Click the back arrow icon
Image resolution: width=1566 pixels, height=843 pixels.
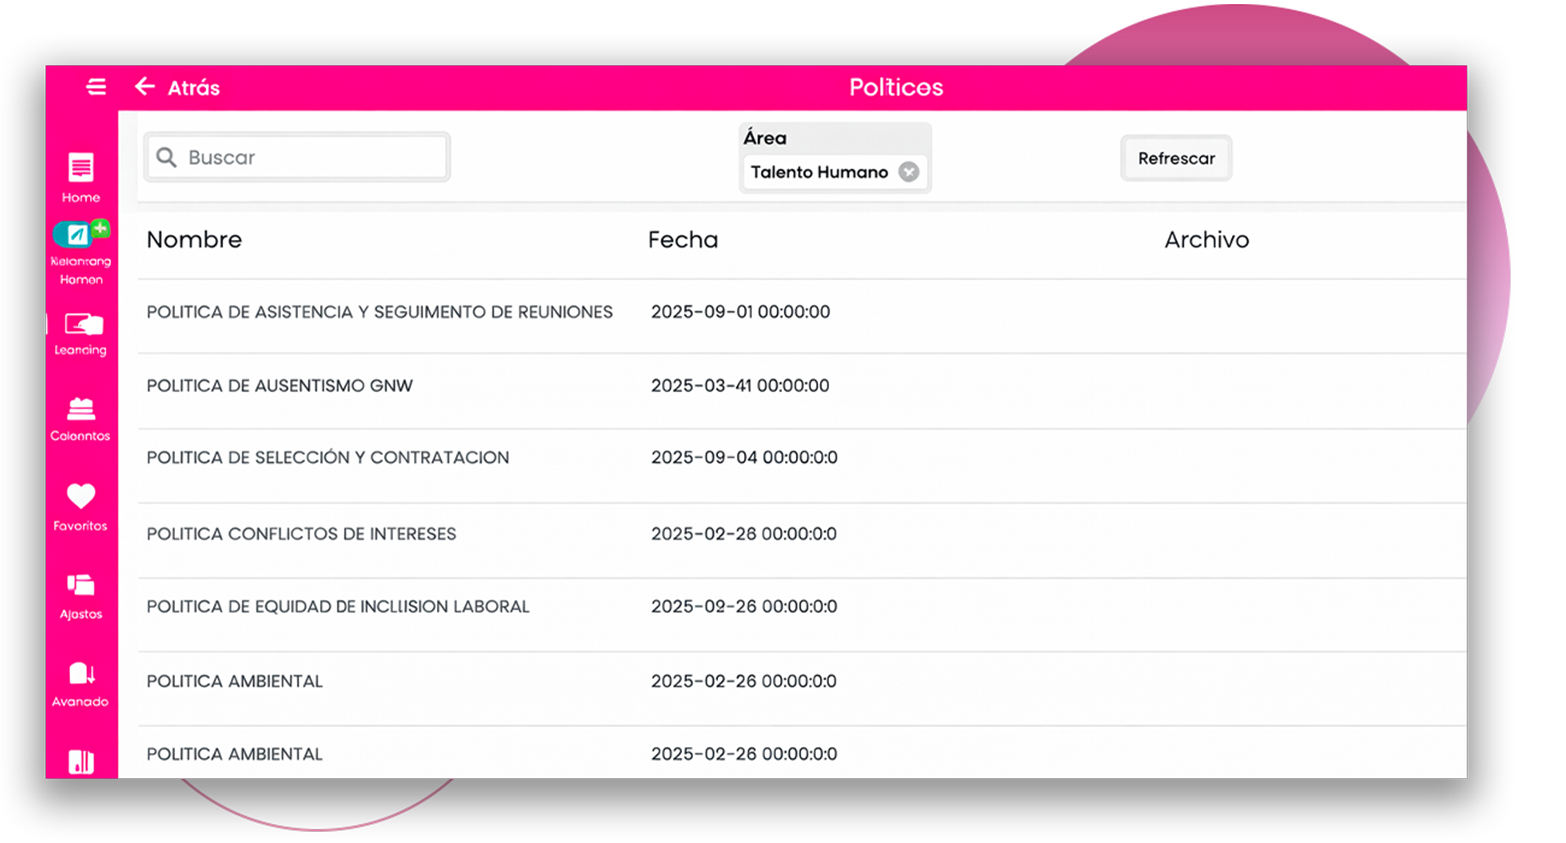pos(145,87)
